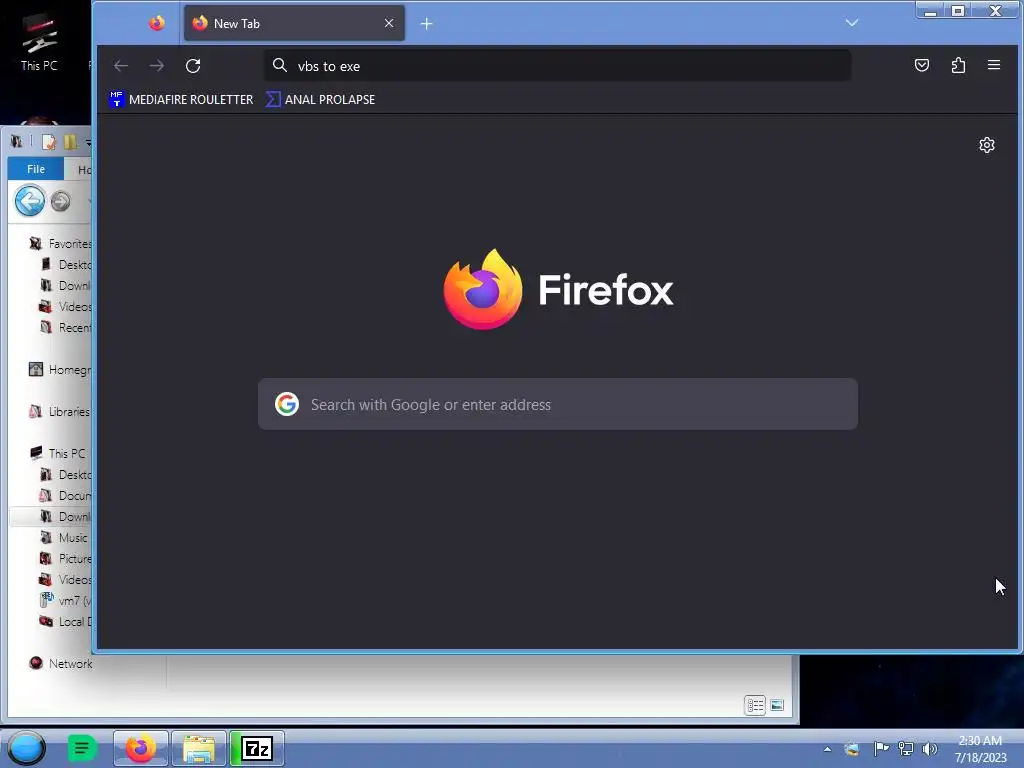
Task: Show hidden tray icons arrow
Action: (x=827, y=749)
